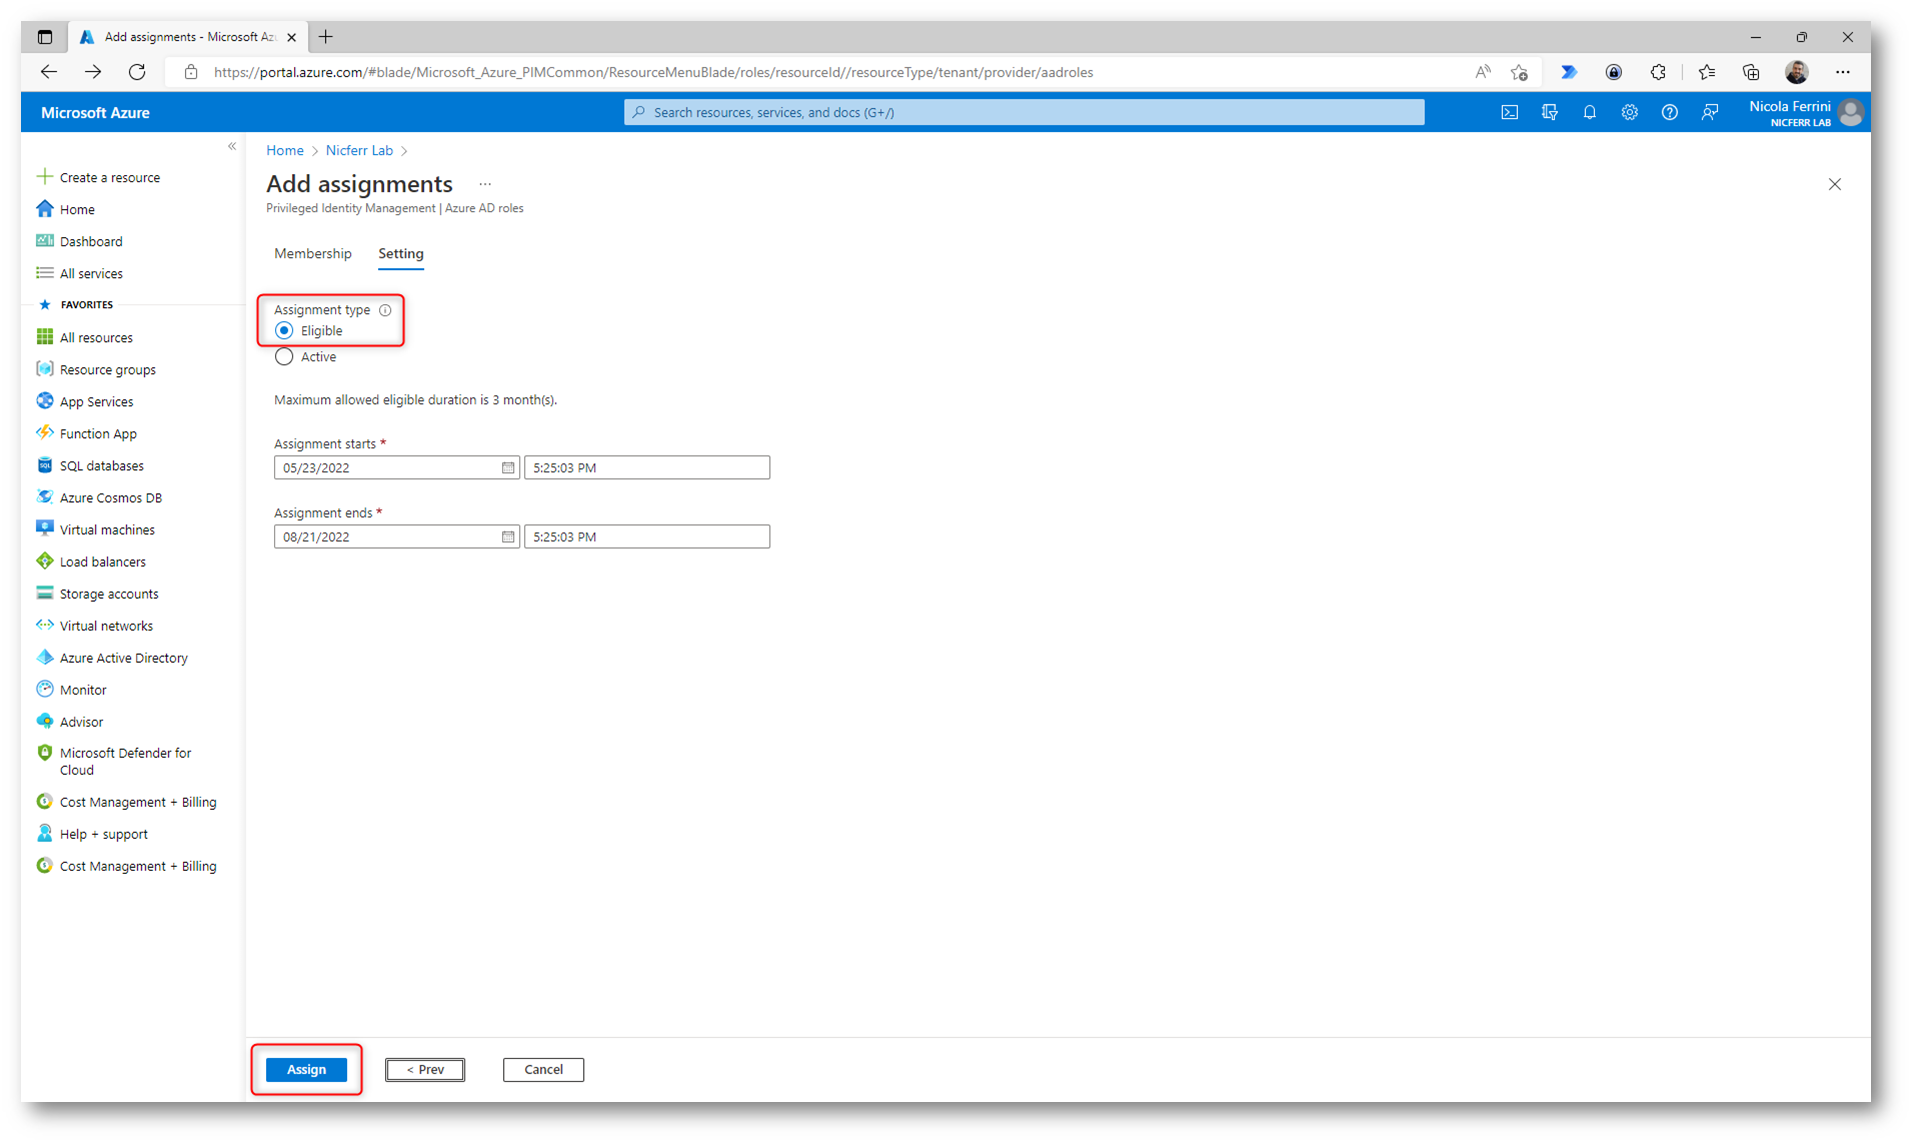Open Virtual machines in the sidebar
1913x1144 pixels.
(x=107, y=529)
